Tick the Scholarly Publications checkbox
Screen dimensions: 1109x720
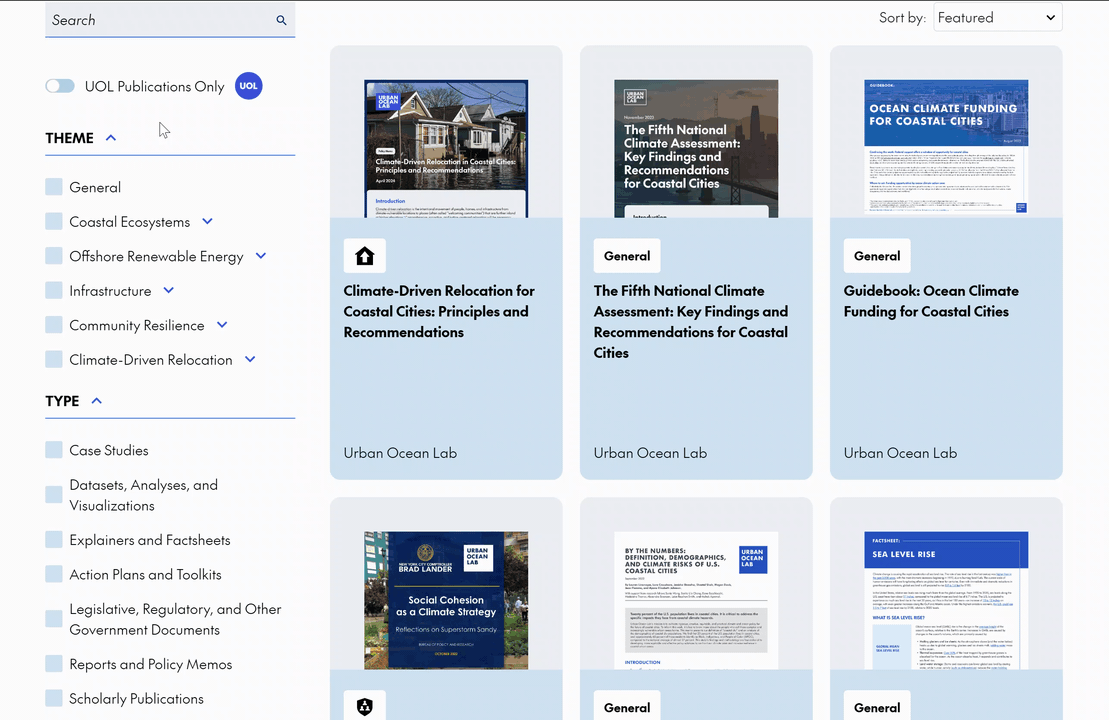coord(54,698)
